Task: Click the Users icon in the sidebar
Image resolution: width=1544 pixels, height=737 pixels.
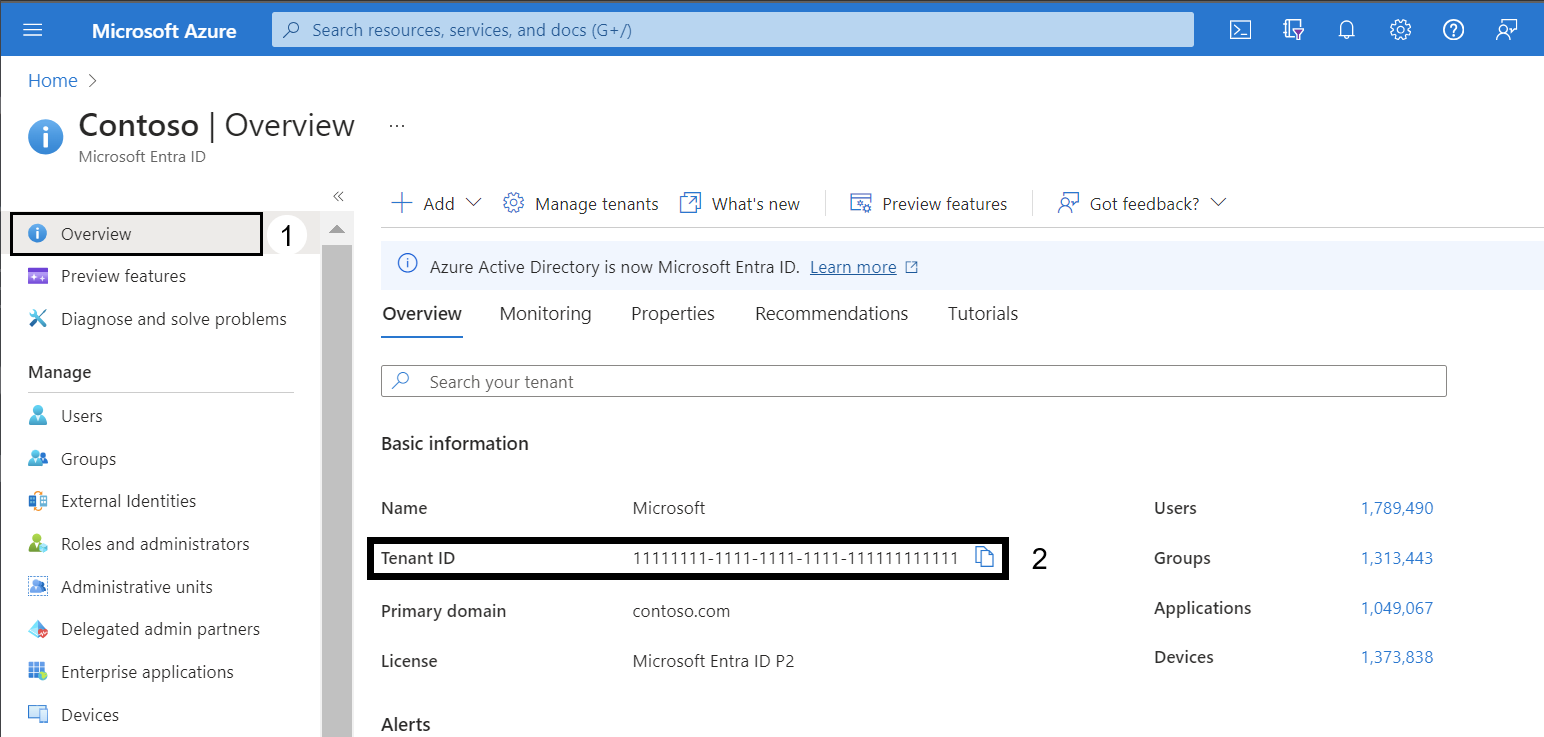Action: (x=38, y=415)
